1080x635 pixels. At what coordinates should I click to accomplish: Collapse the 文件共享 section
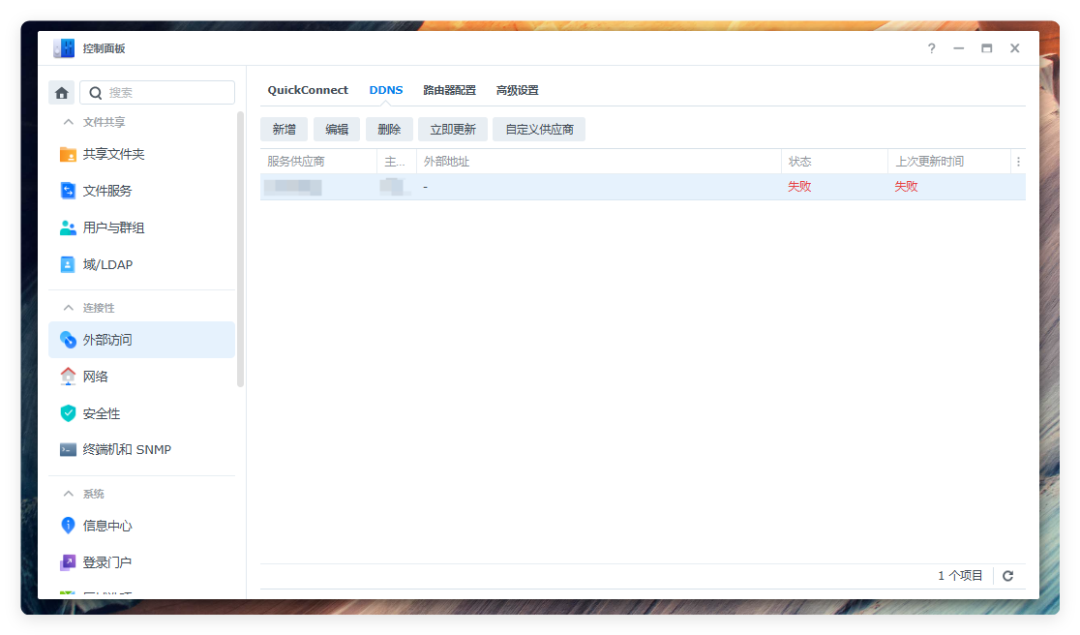pyautogui.click(x=68, y=122)
